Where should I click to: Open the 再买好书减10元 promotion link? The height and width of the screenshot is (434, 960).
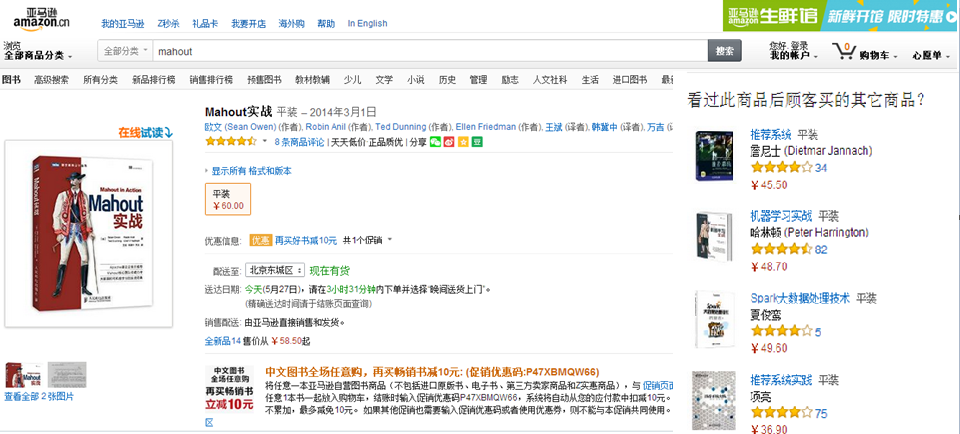(x=306, y=241)
